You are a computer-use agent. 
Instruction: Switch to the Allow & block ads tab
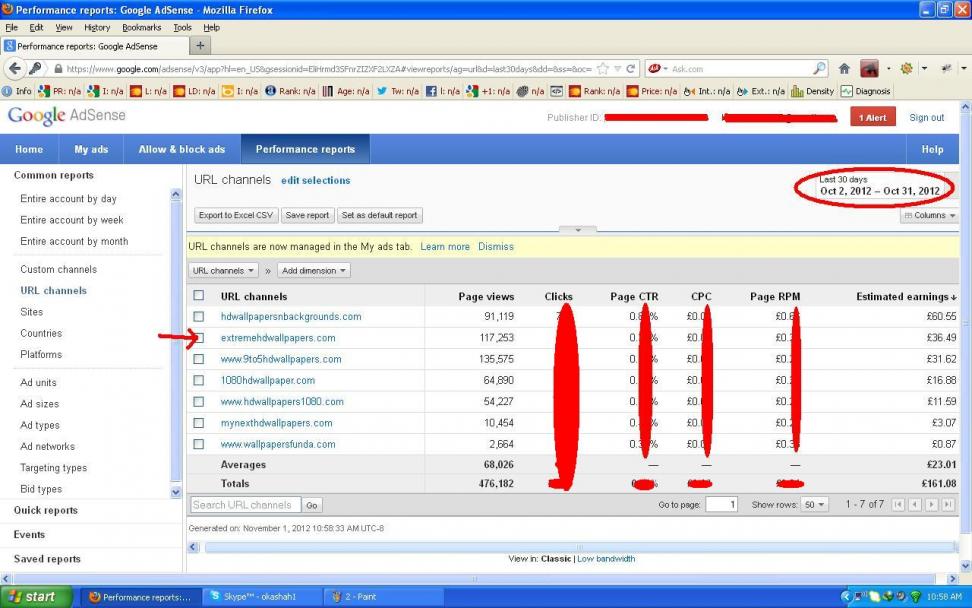[182, 149]
